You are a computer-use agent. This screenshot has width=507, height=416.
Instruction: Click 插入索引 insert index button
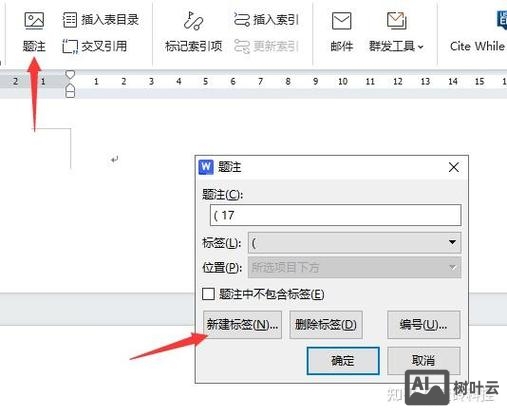(266, 20)
